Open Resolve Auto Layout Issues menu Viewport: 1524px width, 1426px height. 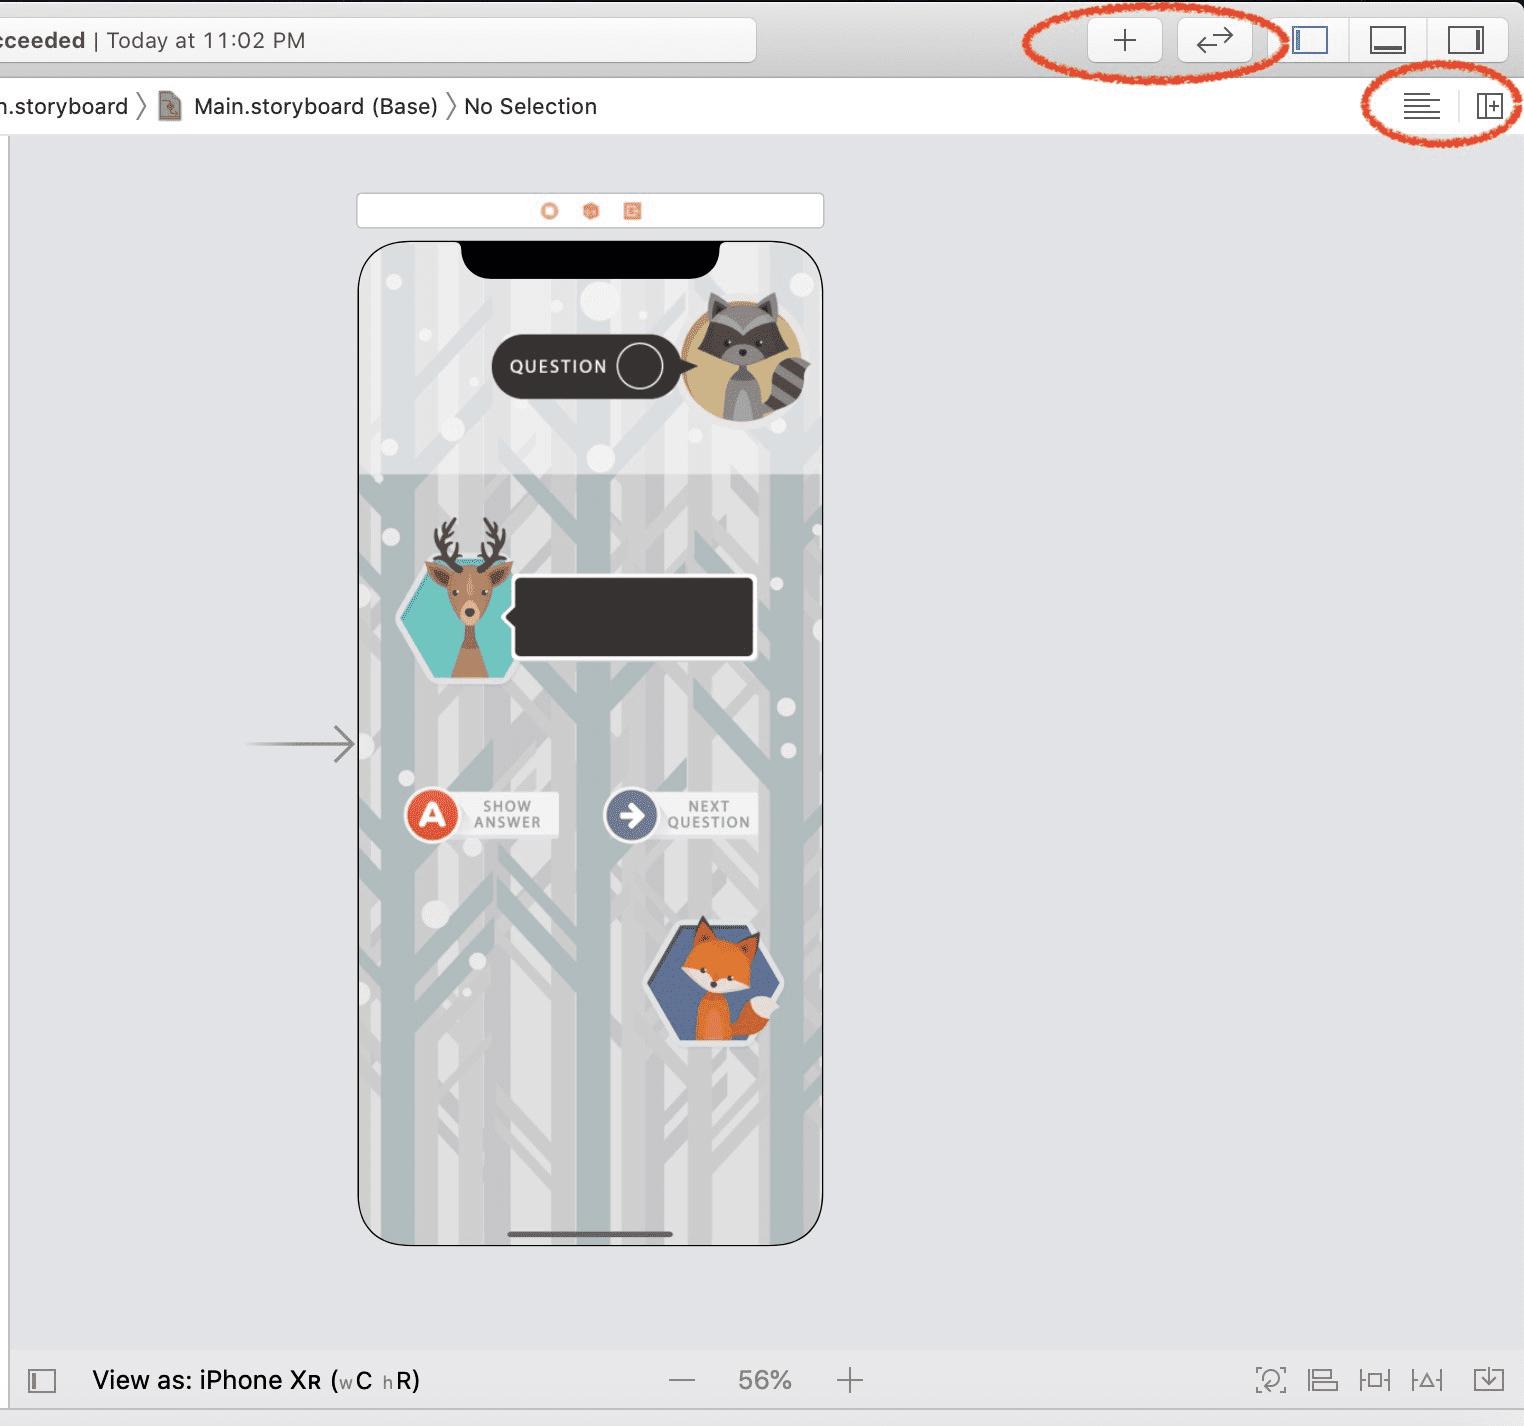point(1427,1381)
